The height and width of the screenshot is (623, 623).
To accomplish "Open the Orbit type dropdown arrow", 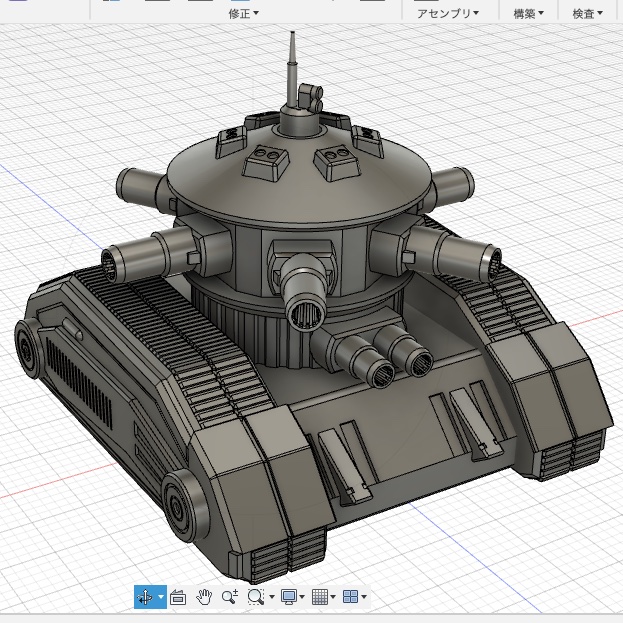I will (161, 596).
